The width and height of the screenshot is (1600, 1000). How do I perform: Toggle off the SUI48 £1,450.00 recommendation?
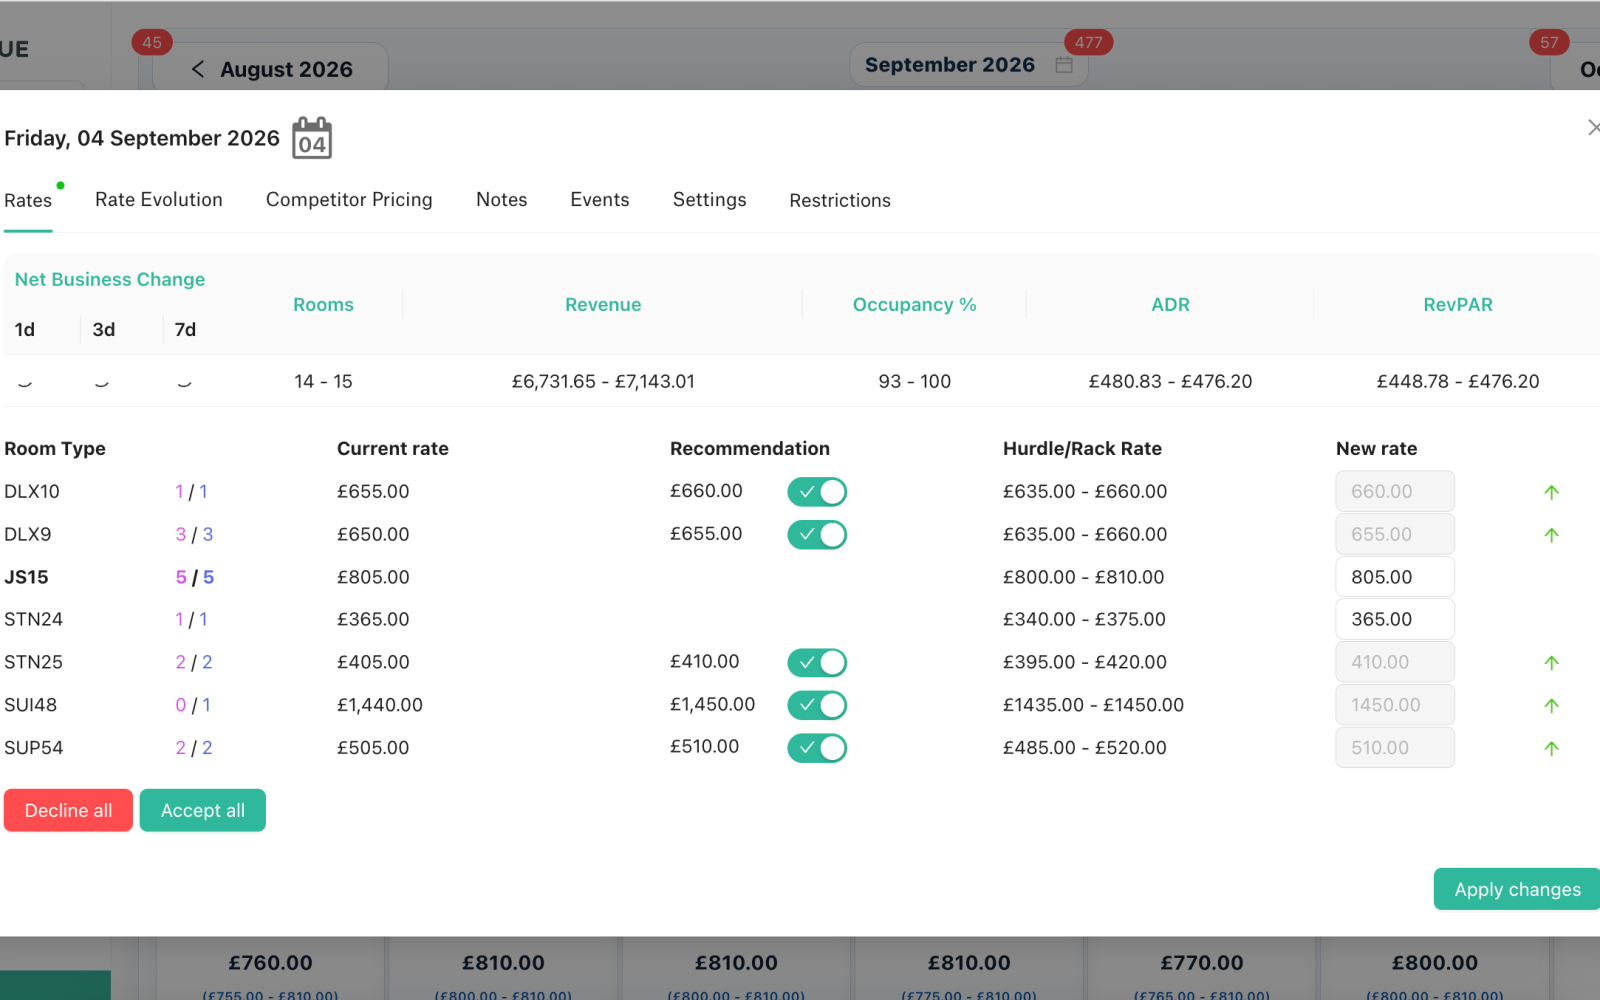[x=817, y=705]
